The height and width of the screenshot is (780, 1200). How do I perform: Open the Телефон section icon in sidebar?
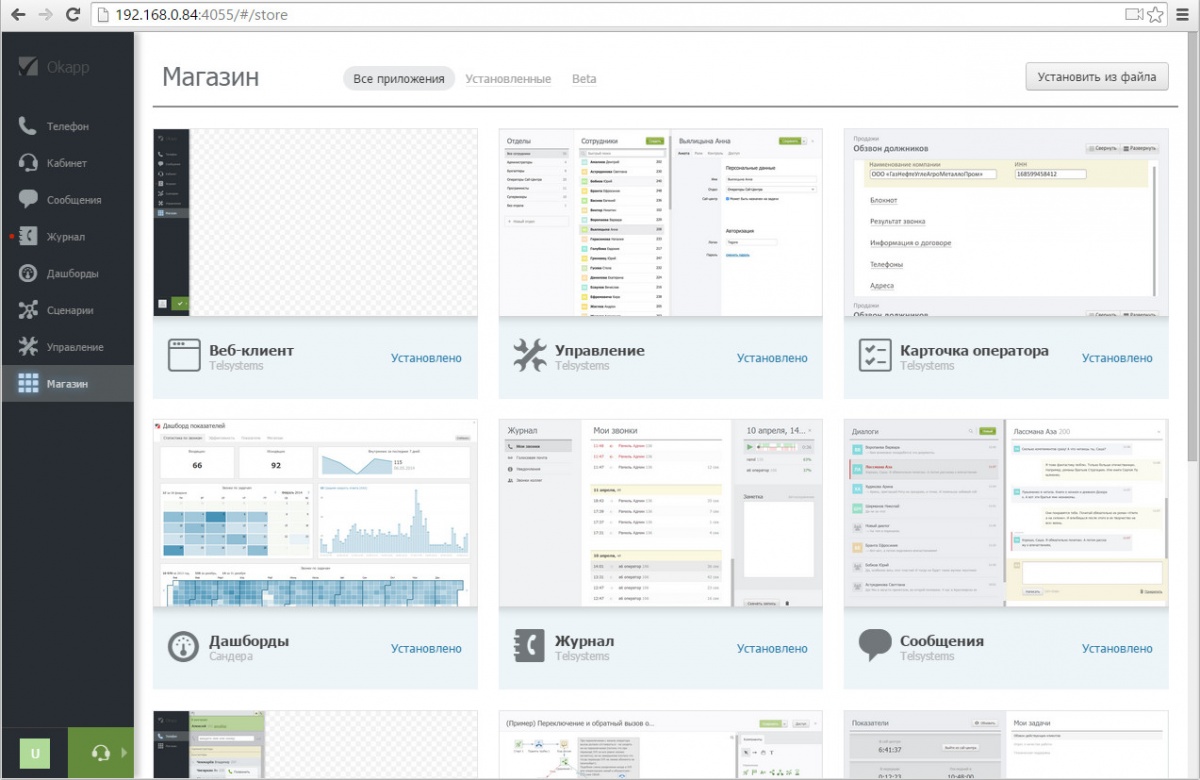pyautogui.click(x=28, y=126)
